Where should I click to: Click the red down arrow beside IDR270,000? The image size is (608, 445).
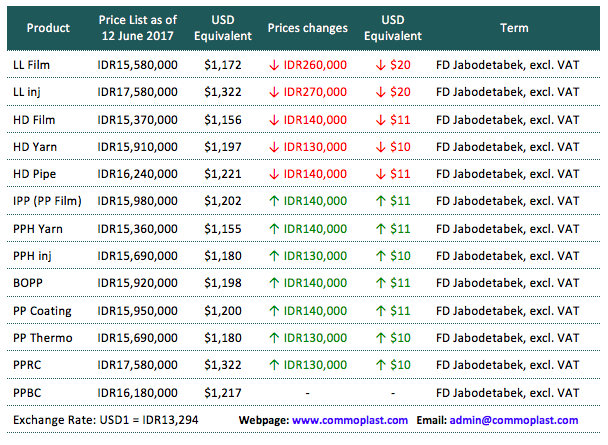(x=274, y=92)
